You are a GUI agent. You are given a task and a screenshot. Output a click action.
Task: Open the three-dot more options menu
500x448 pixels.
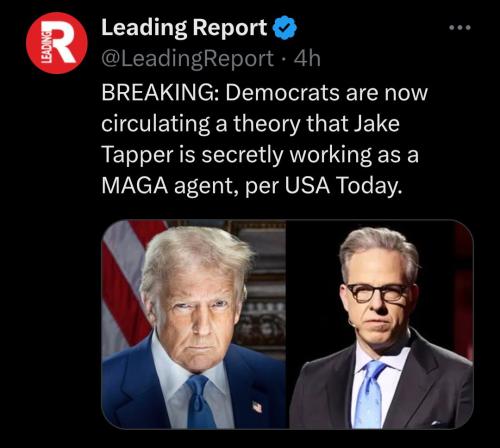pyautogui.click(x=460, y=28)
